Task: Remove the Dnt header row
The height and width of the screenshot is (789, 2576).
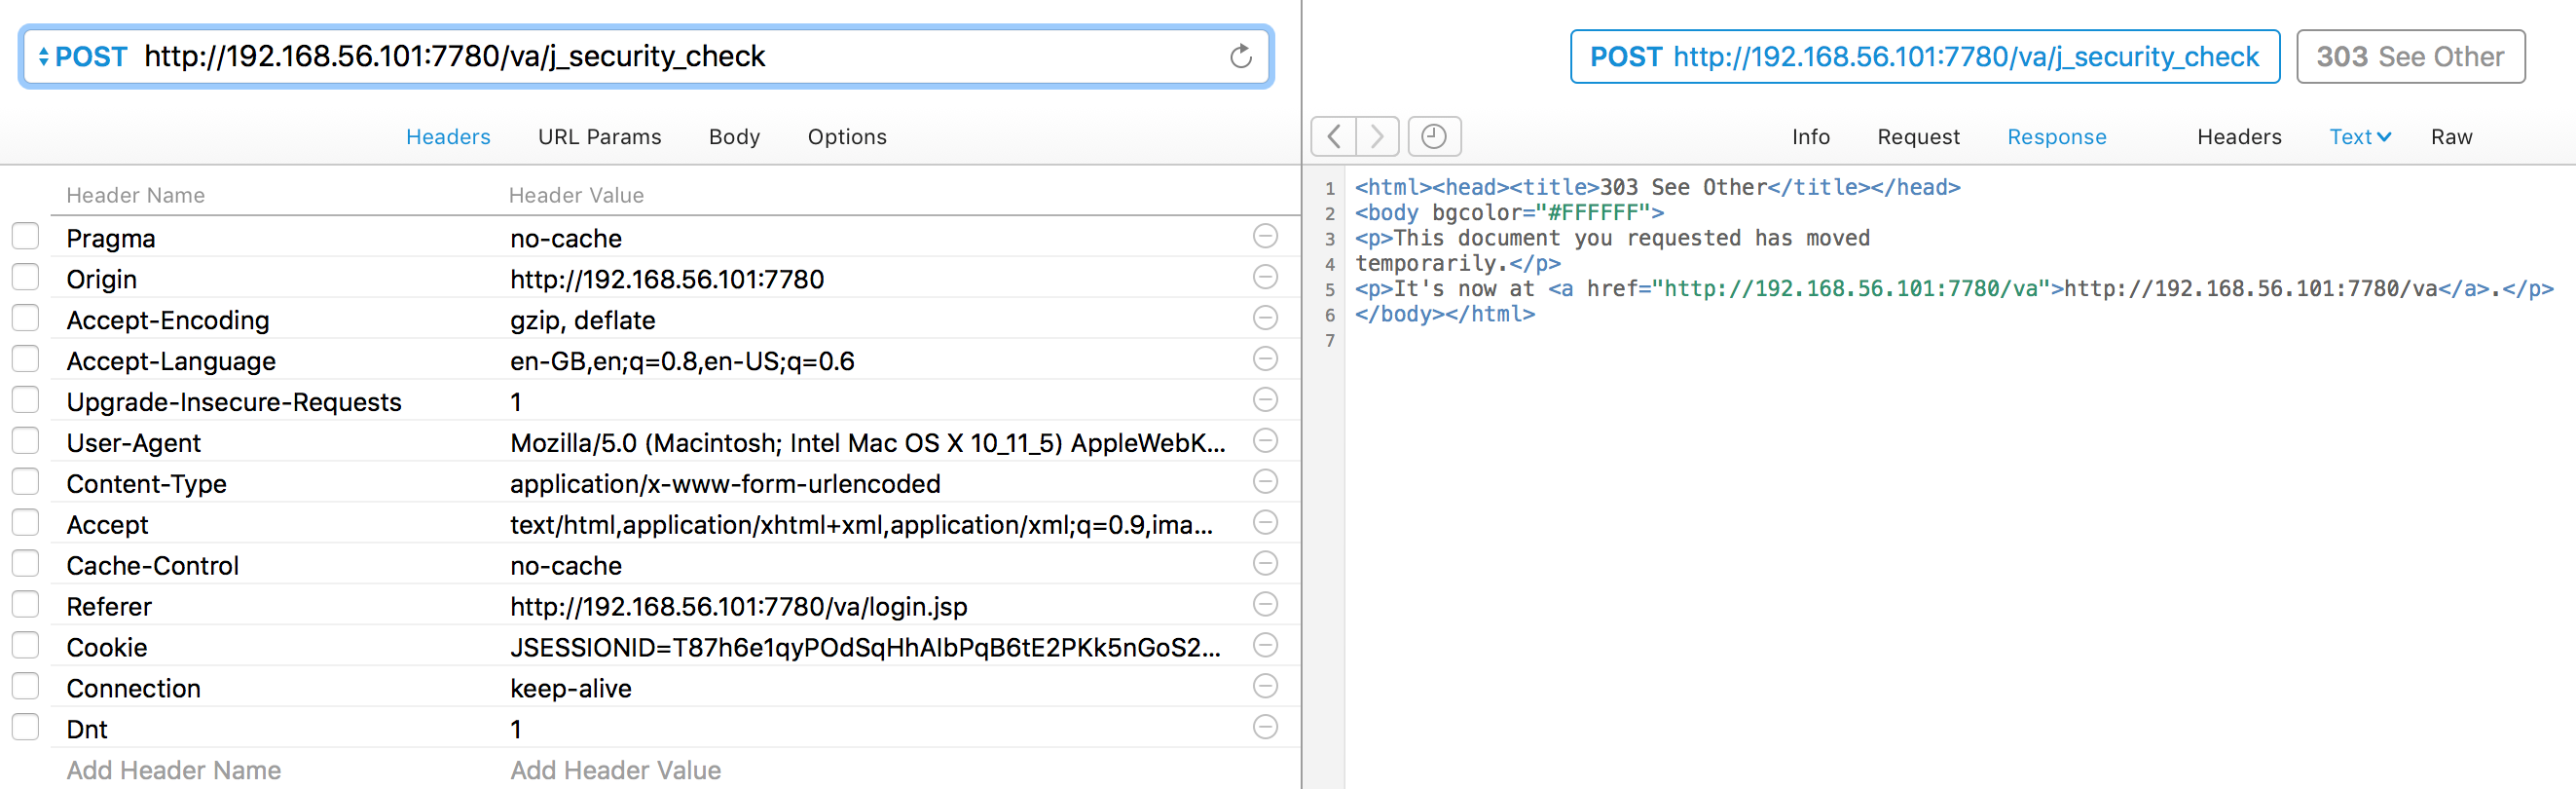Action: pos(1265,727)
